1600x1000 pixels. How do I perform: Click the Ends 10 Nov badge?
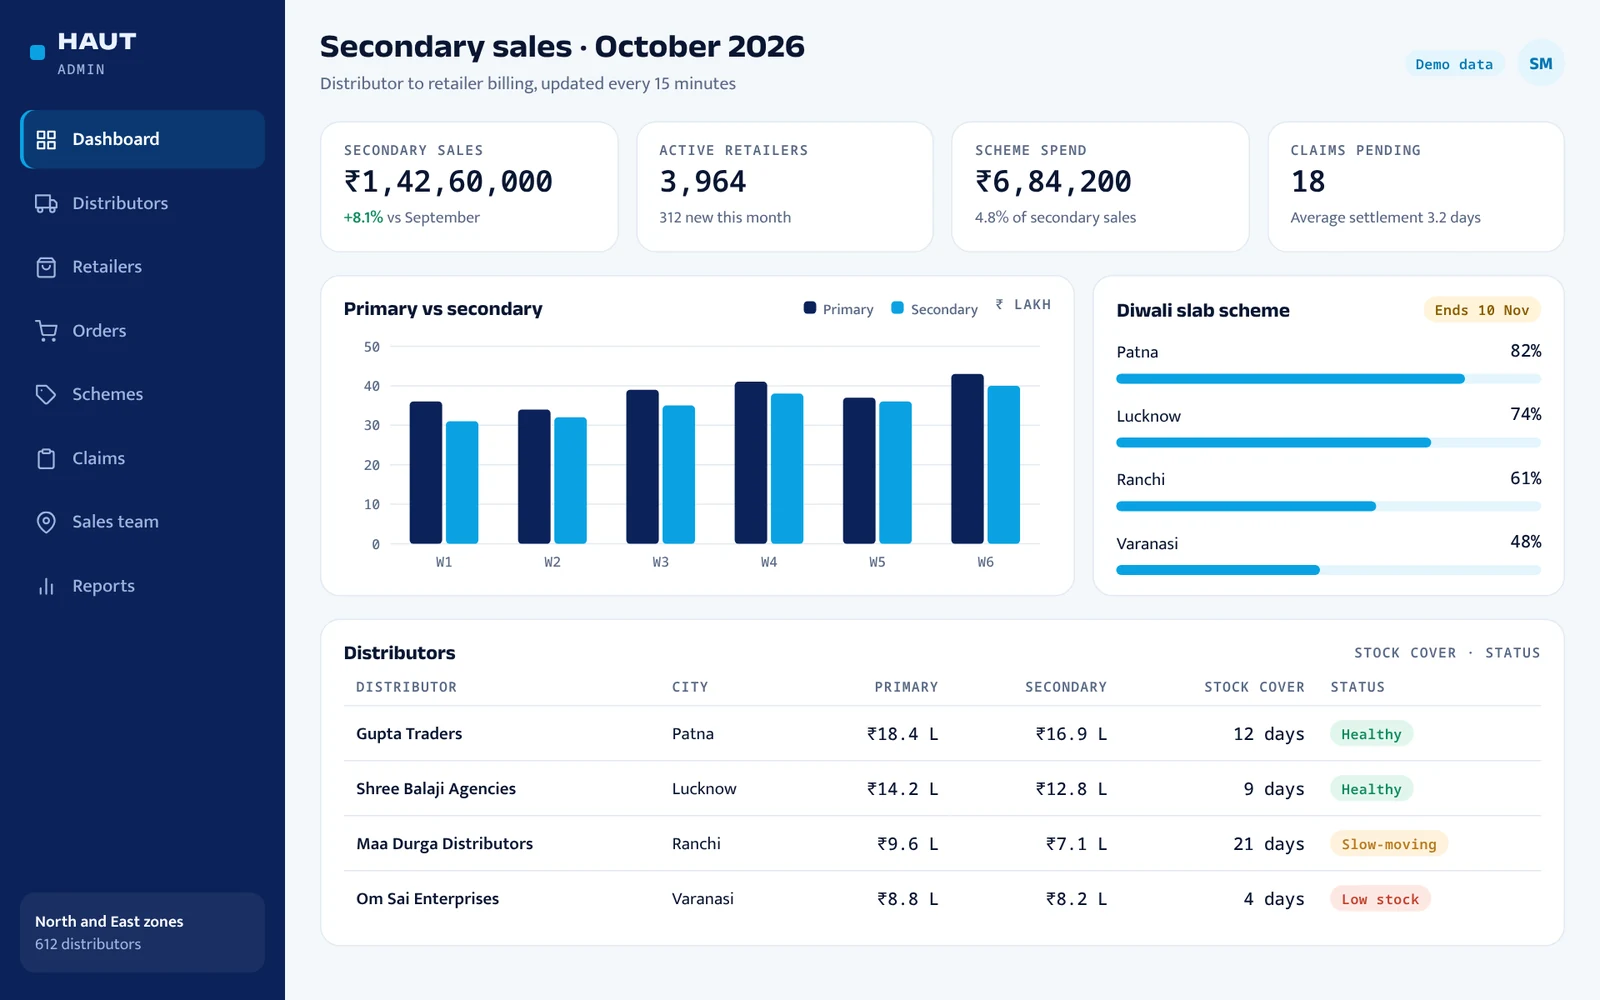pos(1482,310)
